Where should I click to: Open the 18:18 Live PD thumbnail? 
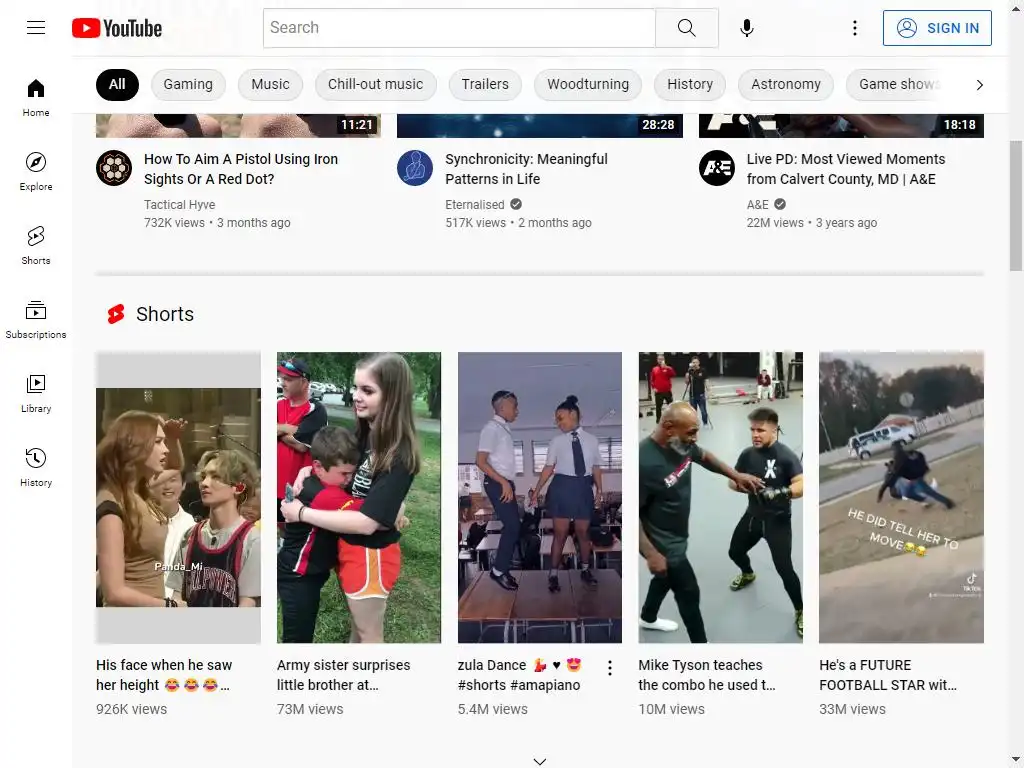tap(841, 125)
